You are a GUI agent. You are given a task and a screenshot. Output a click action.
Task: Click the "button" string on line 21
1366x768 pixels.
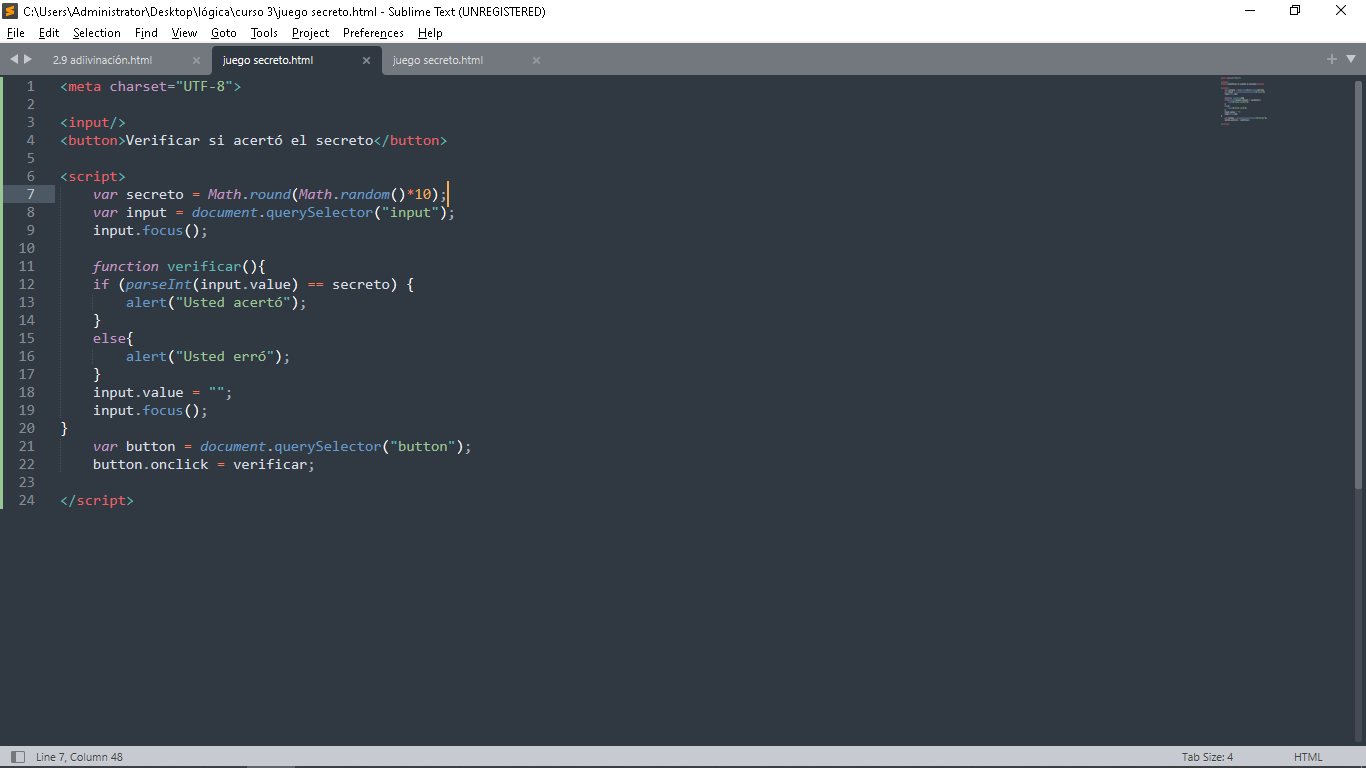pos(423,446)
